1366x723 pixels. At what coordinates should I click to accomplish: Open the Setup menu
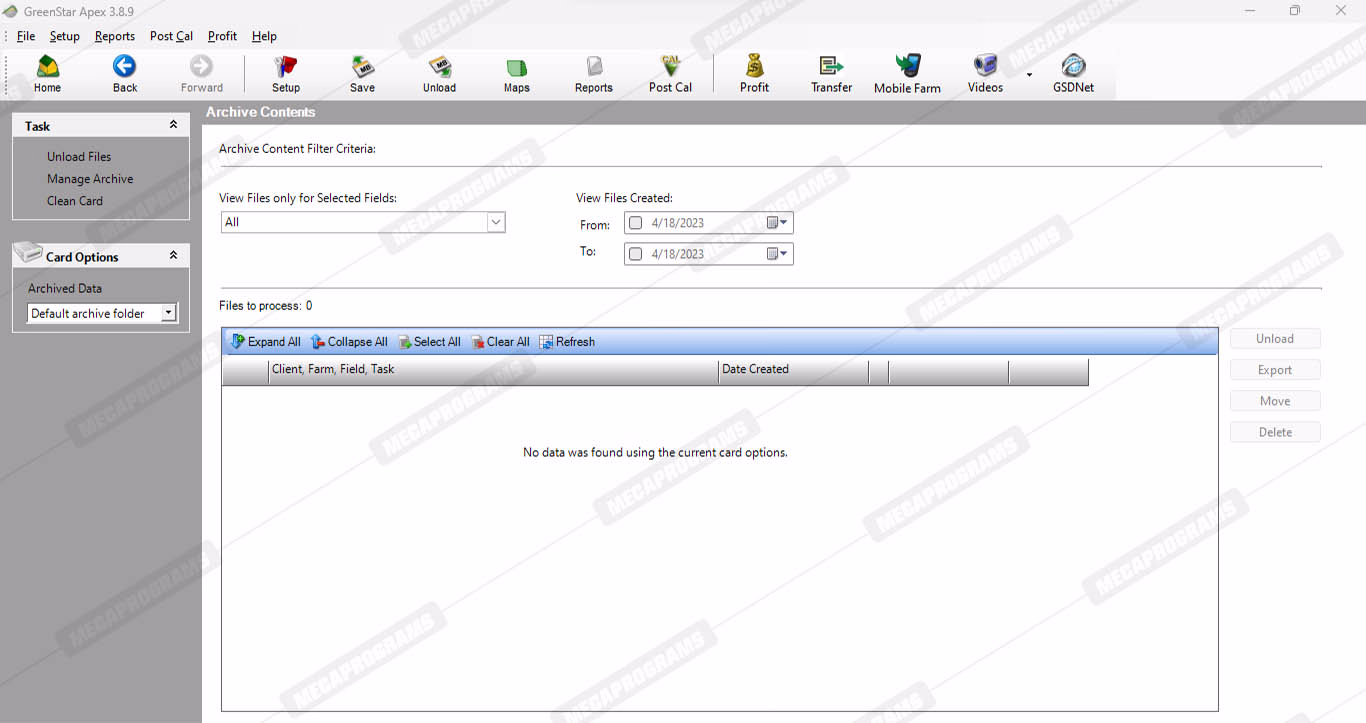pos(64,36)
